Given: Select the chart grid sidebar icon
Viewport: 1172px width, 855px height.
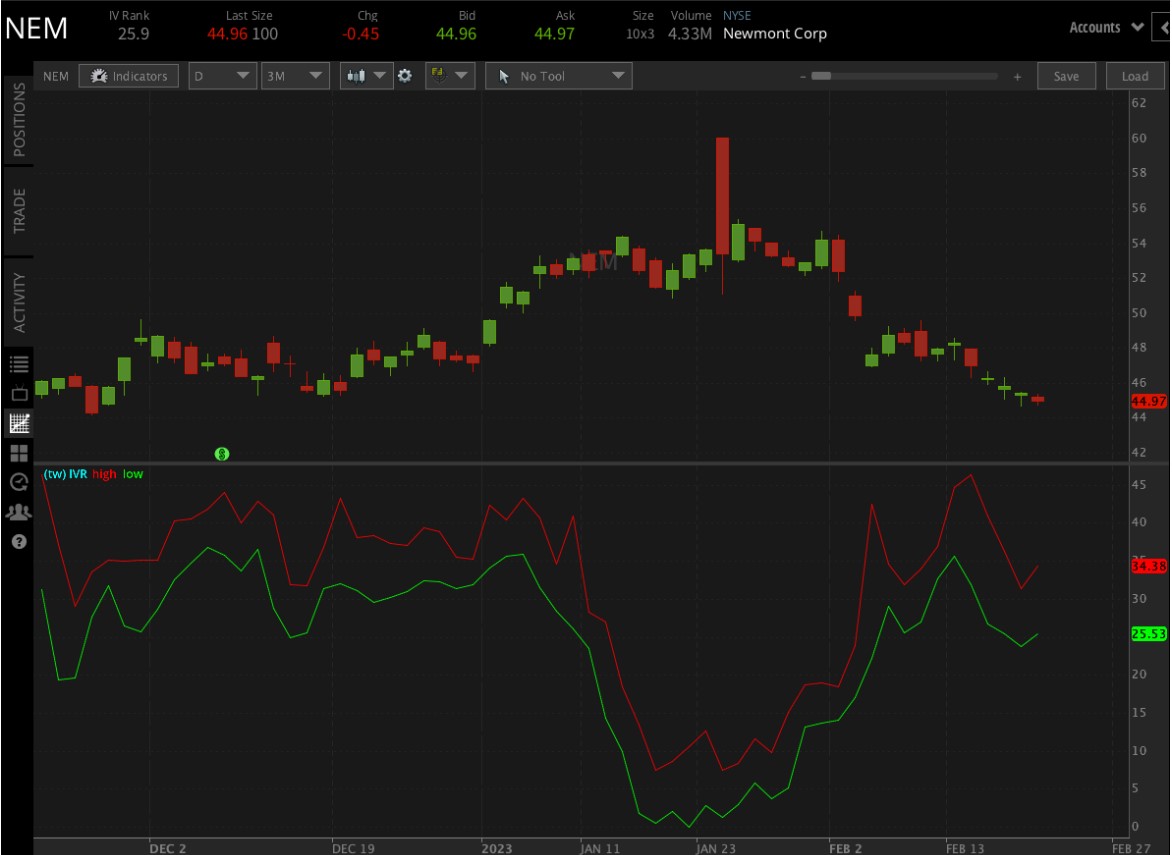Looking at the screenshot, I should [x=19, y=423].
